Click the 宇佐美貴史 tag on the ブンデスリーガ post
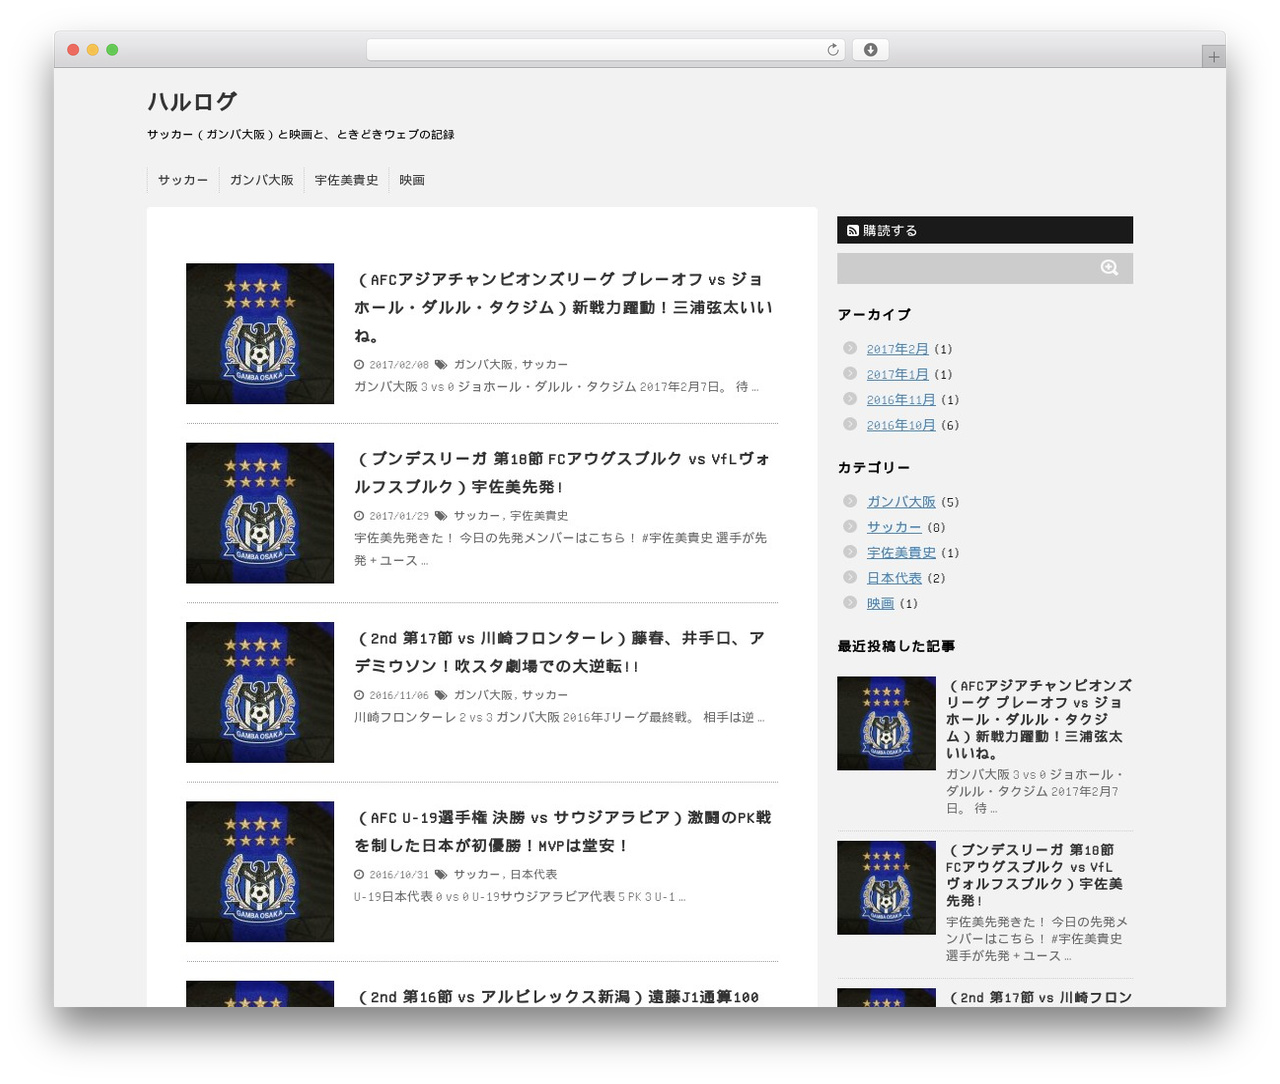Viewport: 1280px width, 1084px height. (x=539, y=516)
